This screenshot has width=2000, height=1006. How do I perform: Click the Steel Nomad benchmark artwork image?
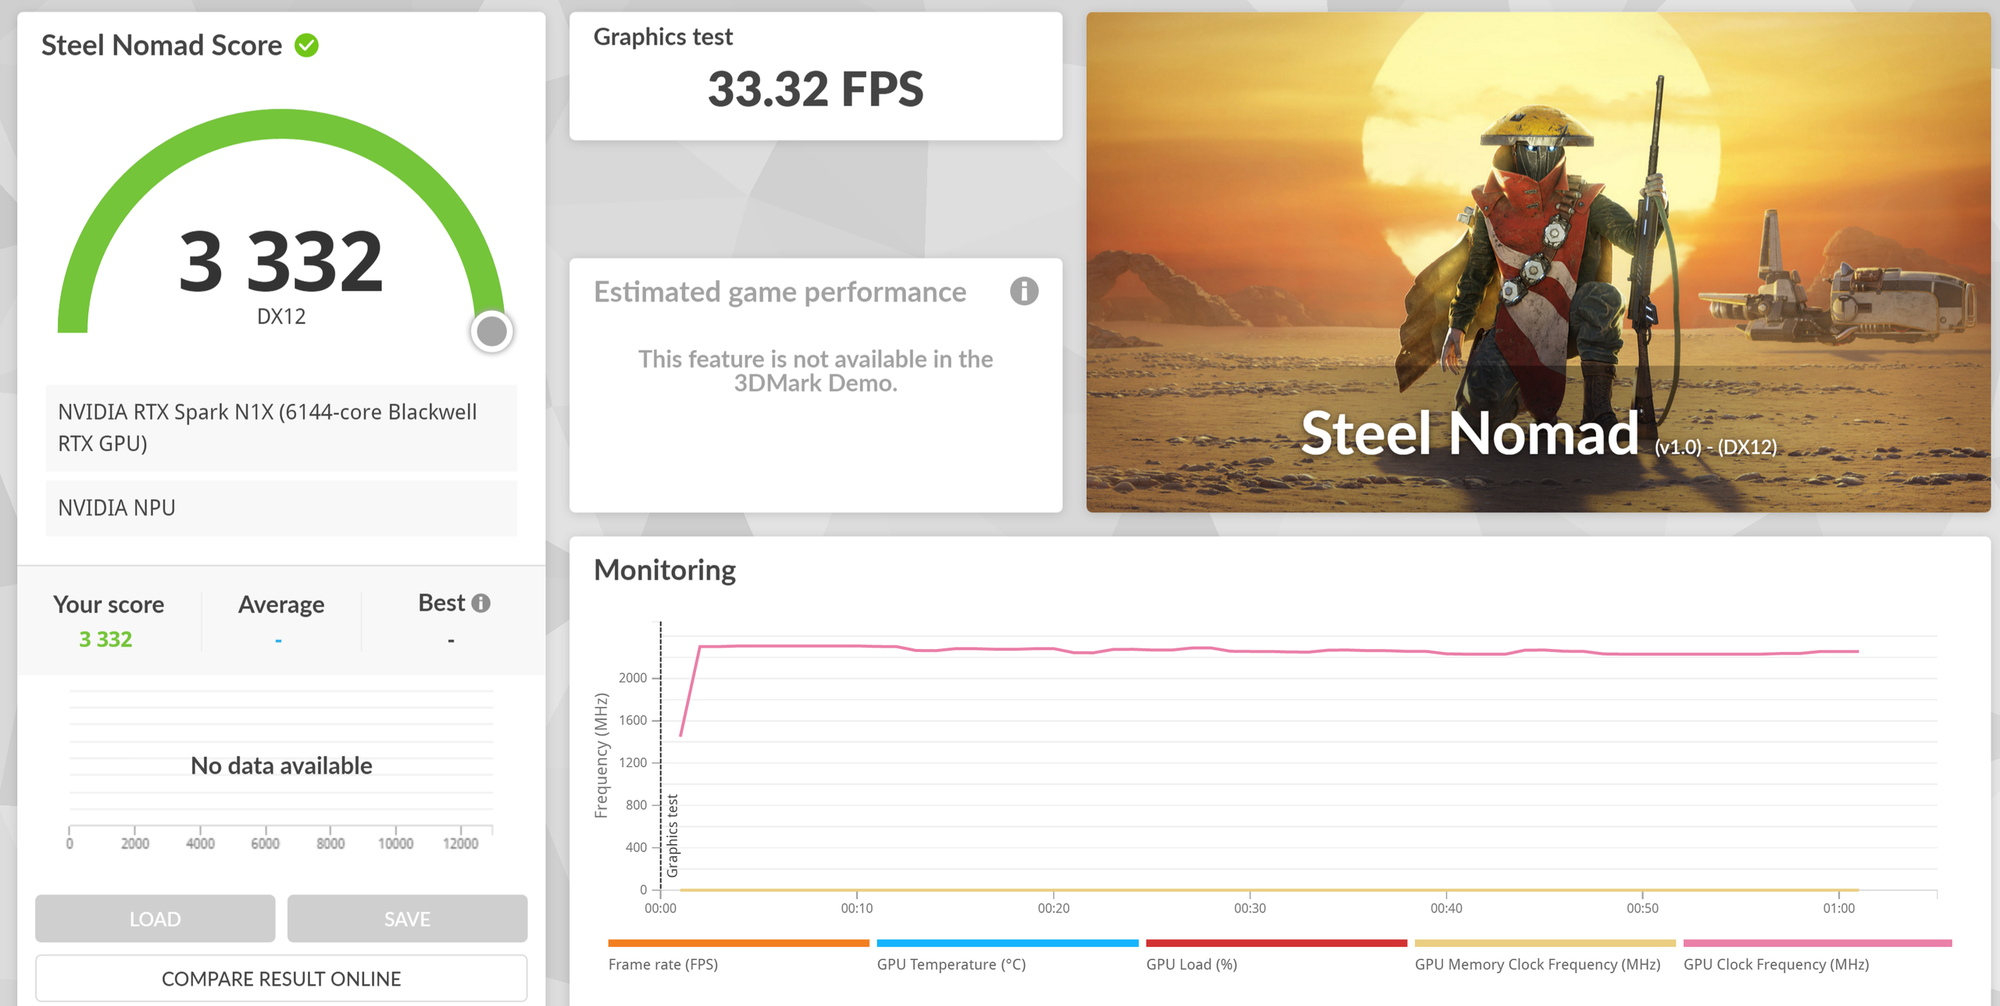(1538, 262)
